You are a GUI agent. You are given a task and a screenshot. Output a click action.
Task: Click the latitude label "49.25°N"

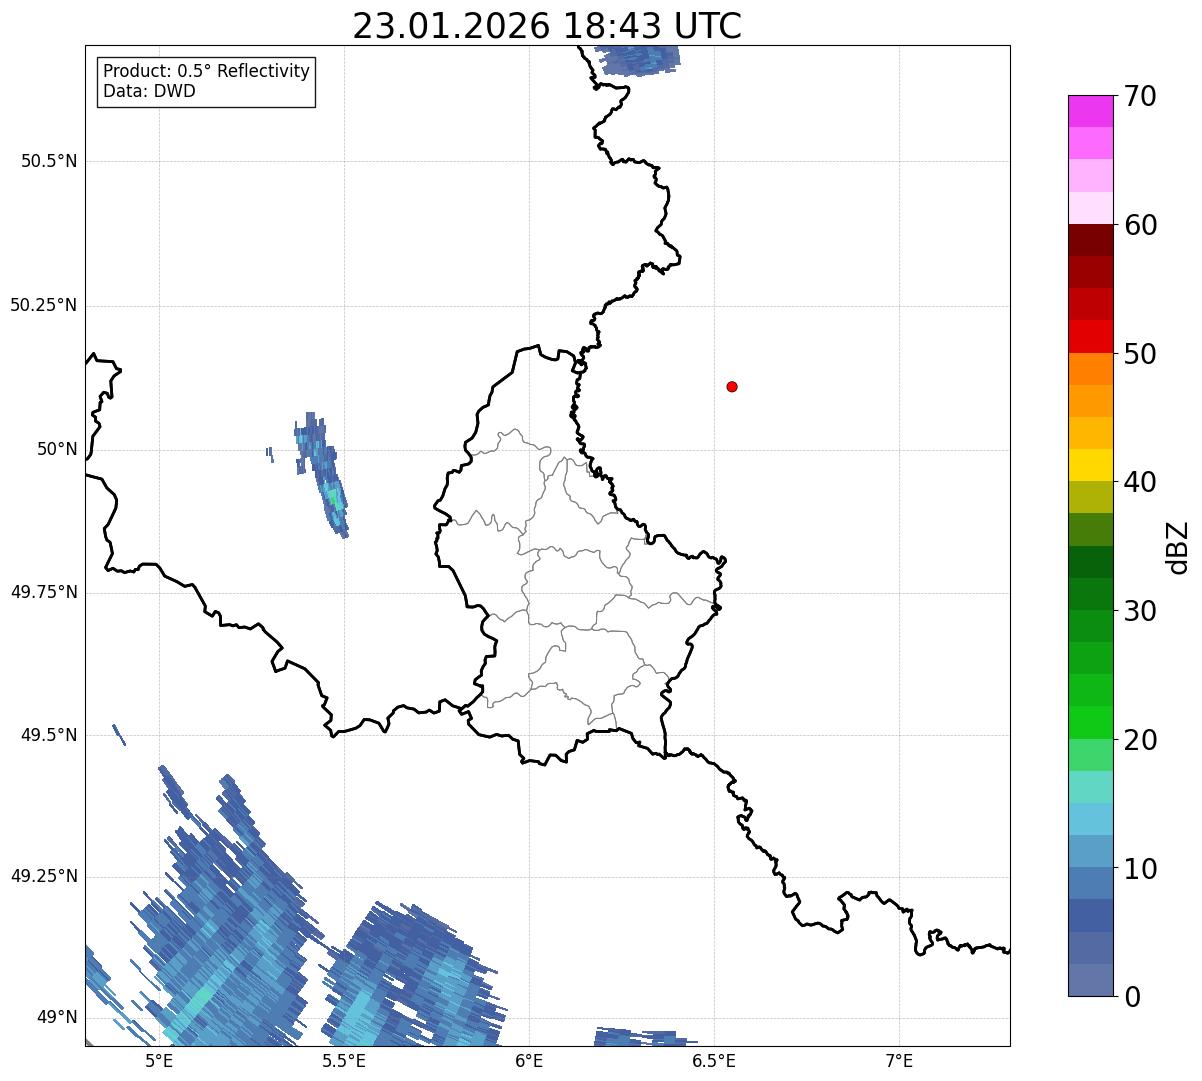pyautogui.click(x=44, y=876)
